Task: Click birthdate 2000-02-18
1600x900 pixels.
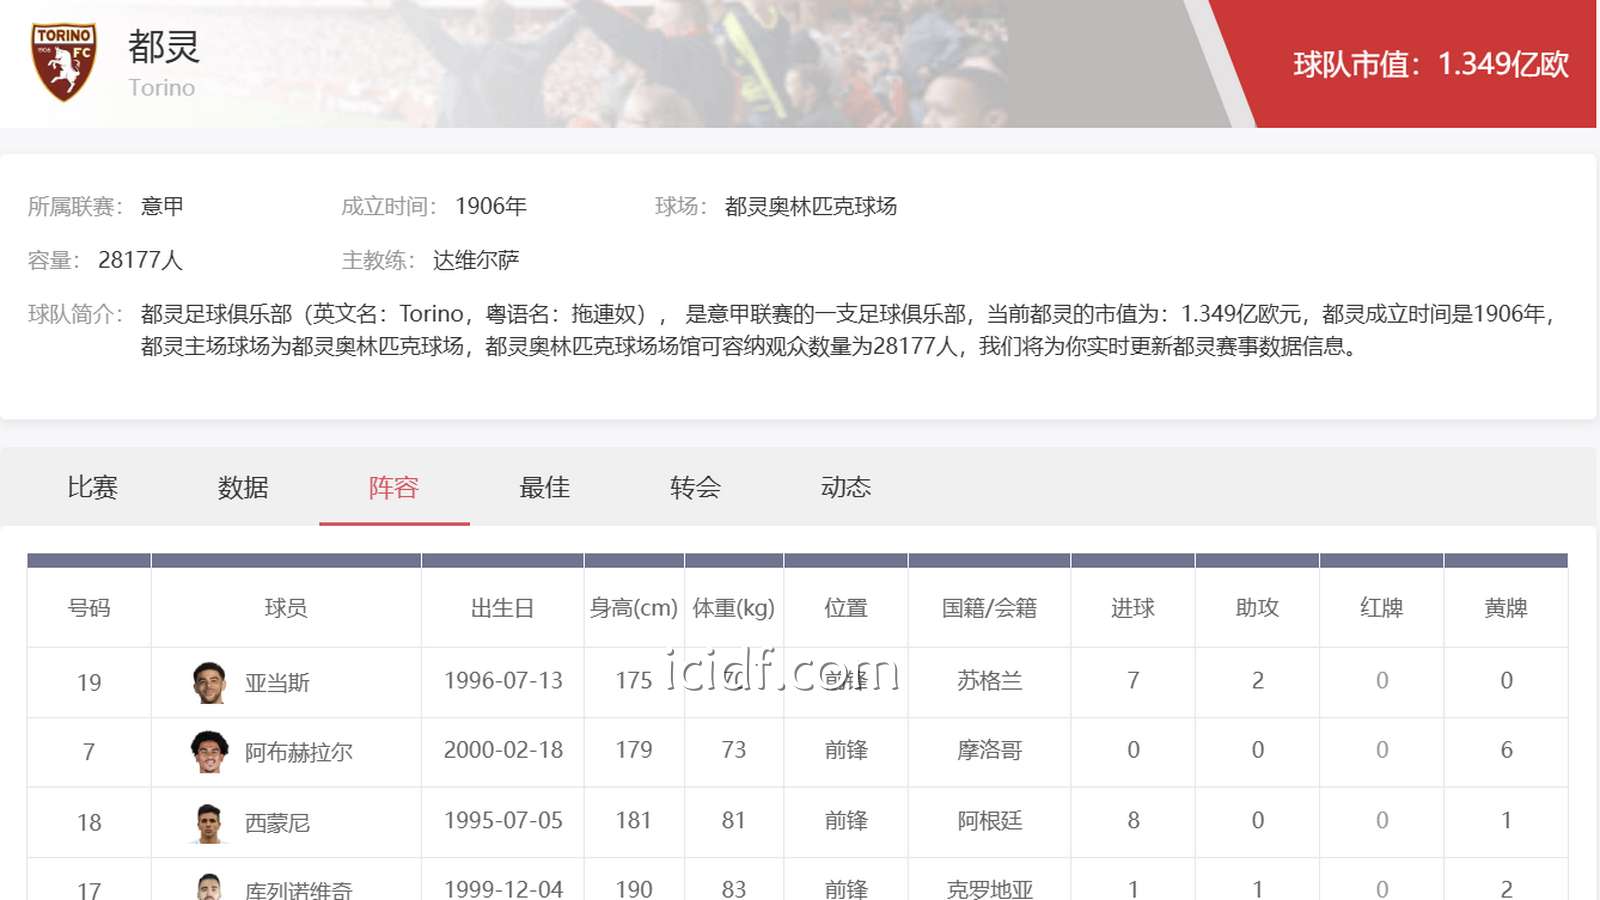Action: coord(503,750)
